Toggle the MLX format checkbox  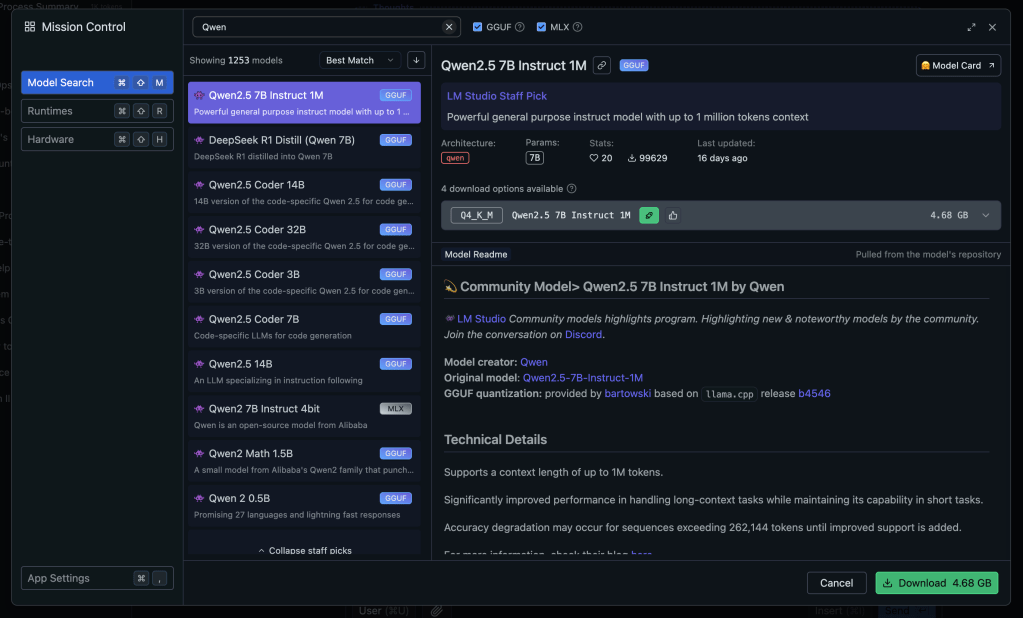point(542,27)
